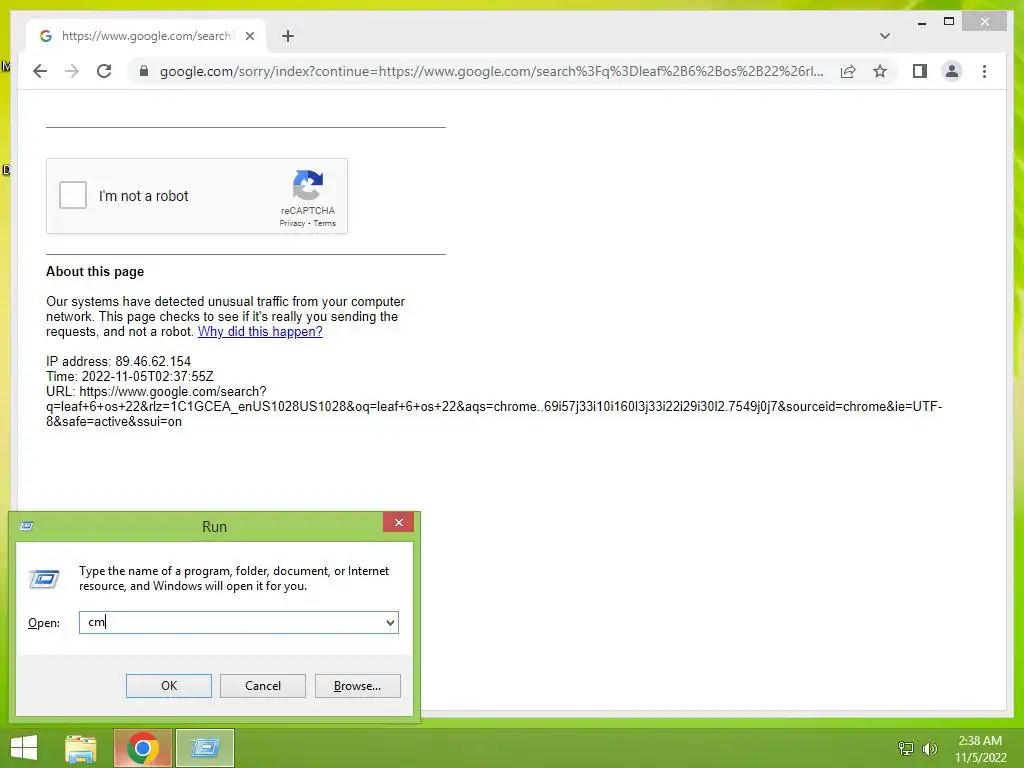Close the Run dialog

tap(398, 522)
